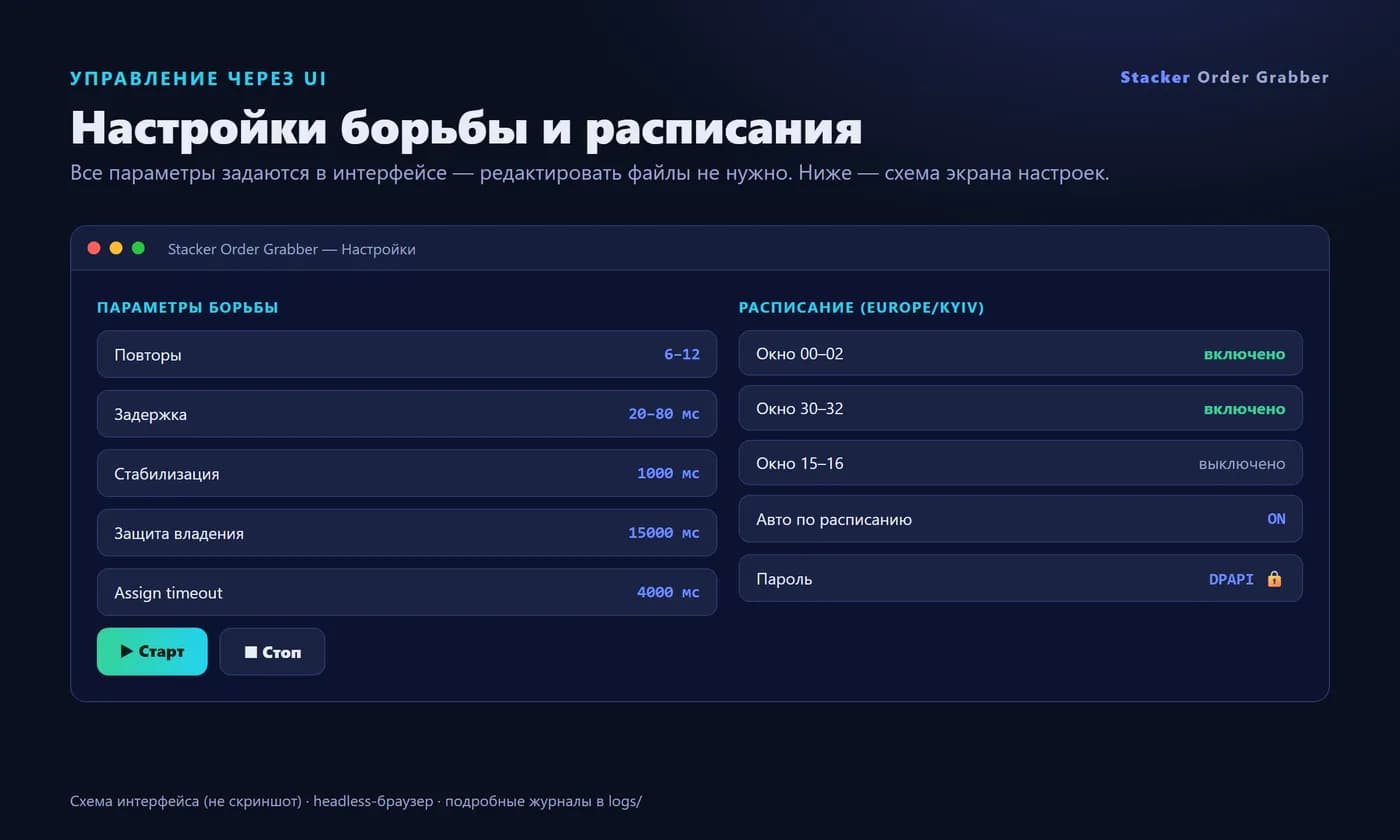Click the Stacker Order Grabber brand text

coord(1224,77)
